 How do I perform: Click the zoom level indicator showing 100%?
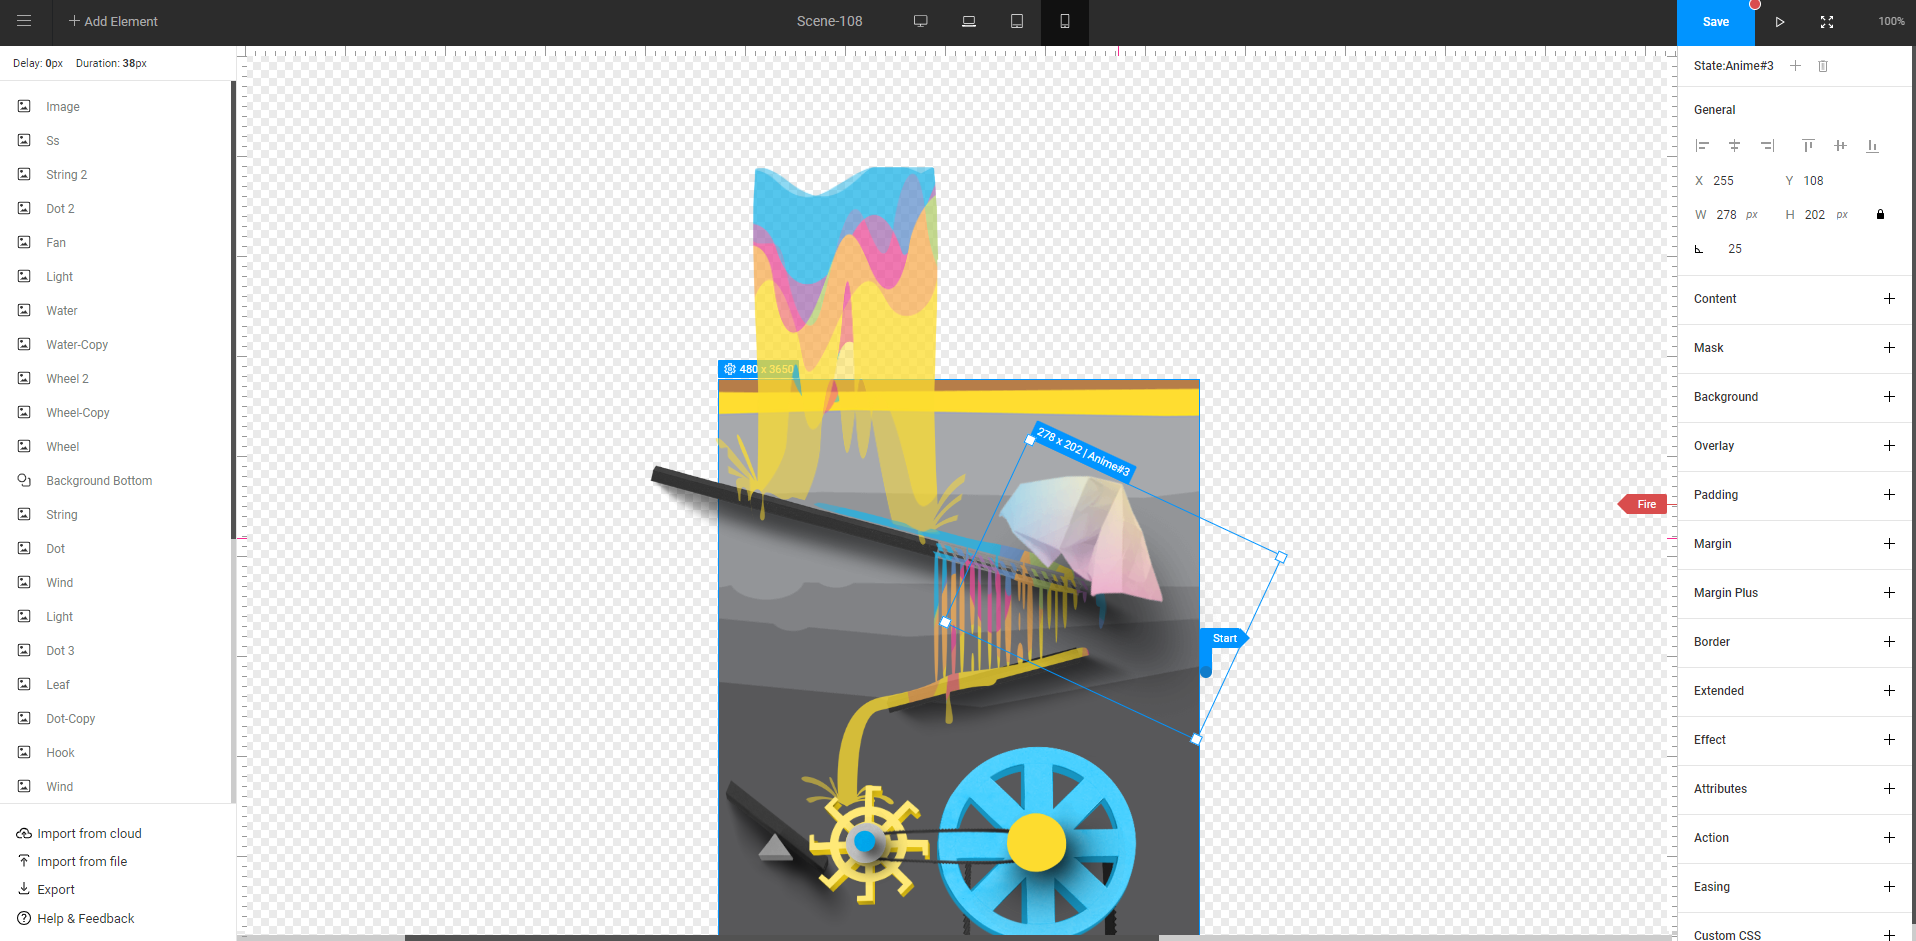click(1891, 21)
